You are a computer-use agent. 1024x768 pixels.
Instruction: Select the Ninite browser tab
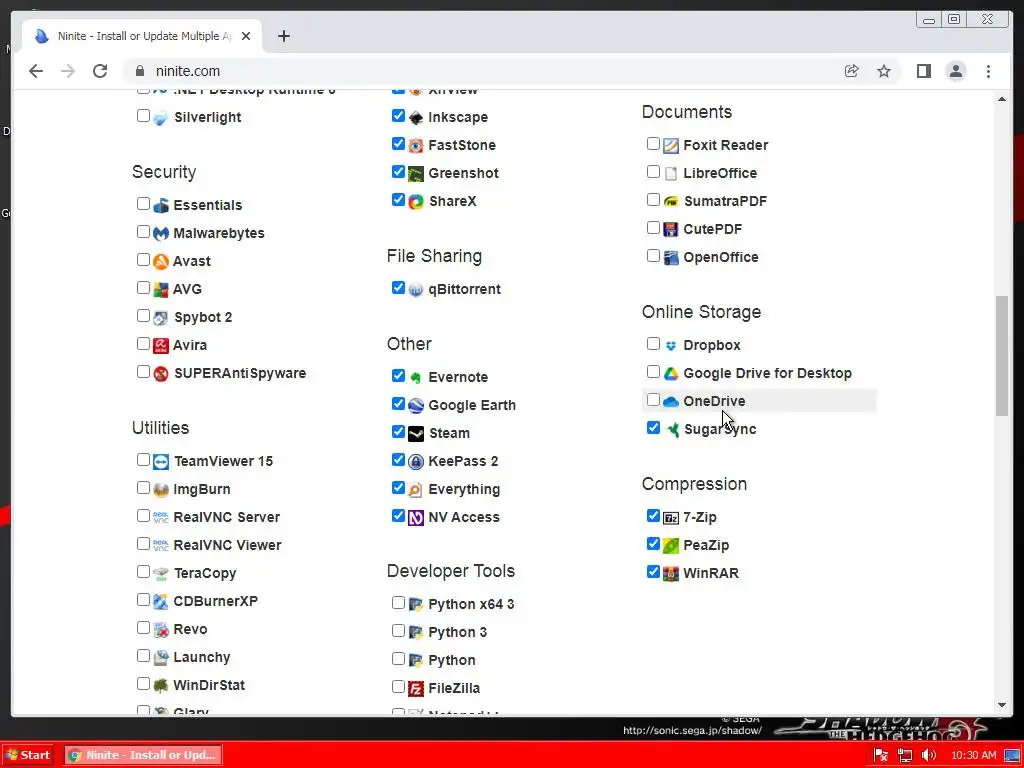[x=142, y=37]
